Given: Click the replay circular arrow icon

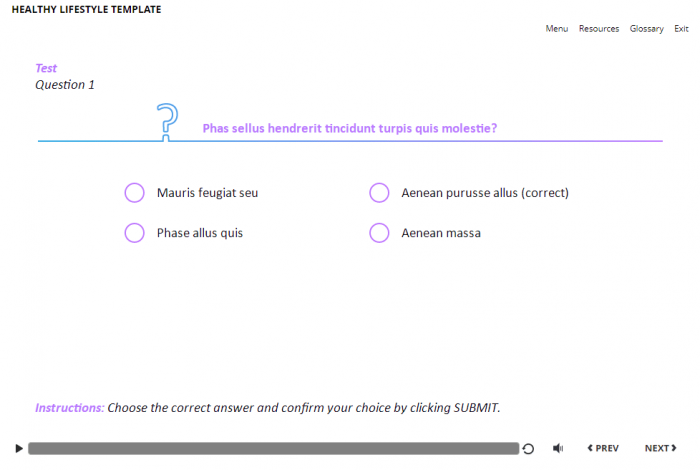Looking at the screenshot, I should pyautogui.click(x=528, y=449).
